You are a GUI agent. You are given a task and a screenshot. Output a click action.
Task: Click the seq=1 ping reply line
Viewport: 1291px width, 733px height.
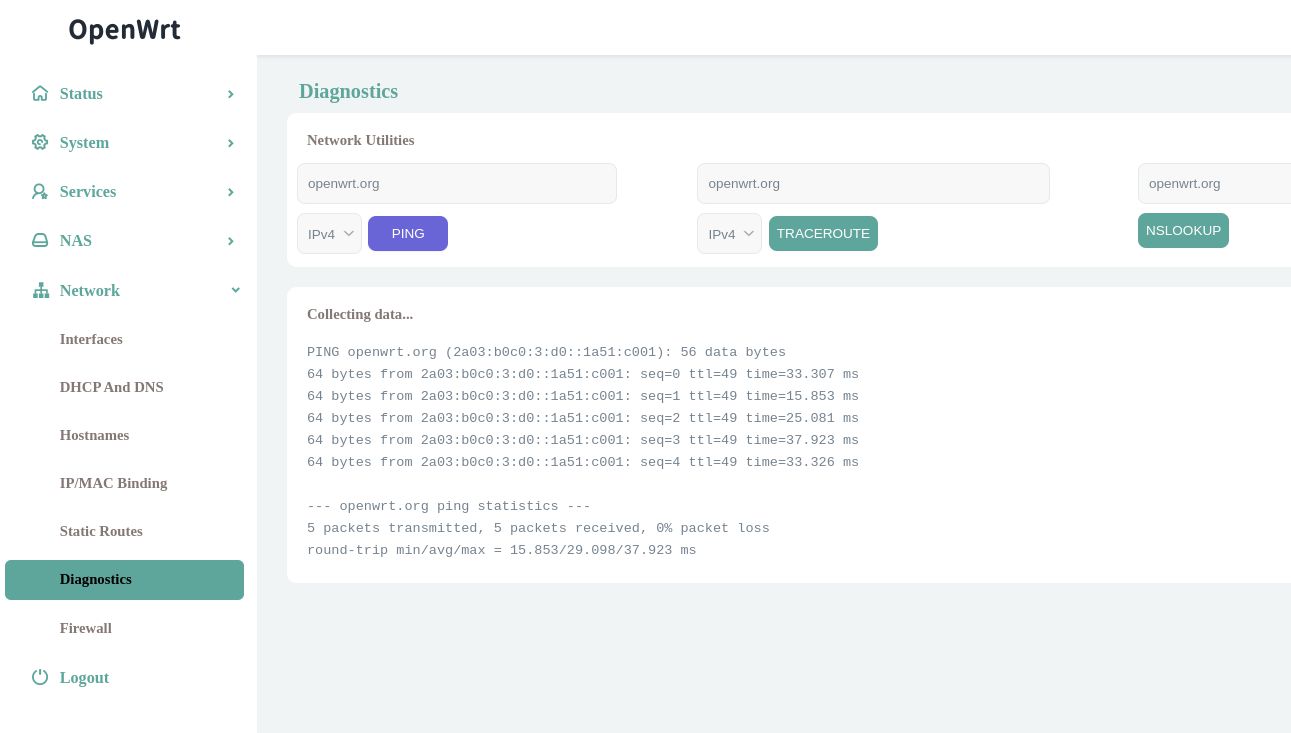[x=583, y=396]
